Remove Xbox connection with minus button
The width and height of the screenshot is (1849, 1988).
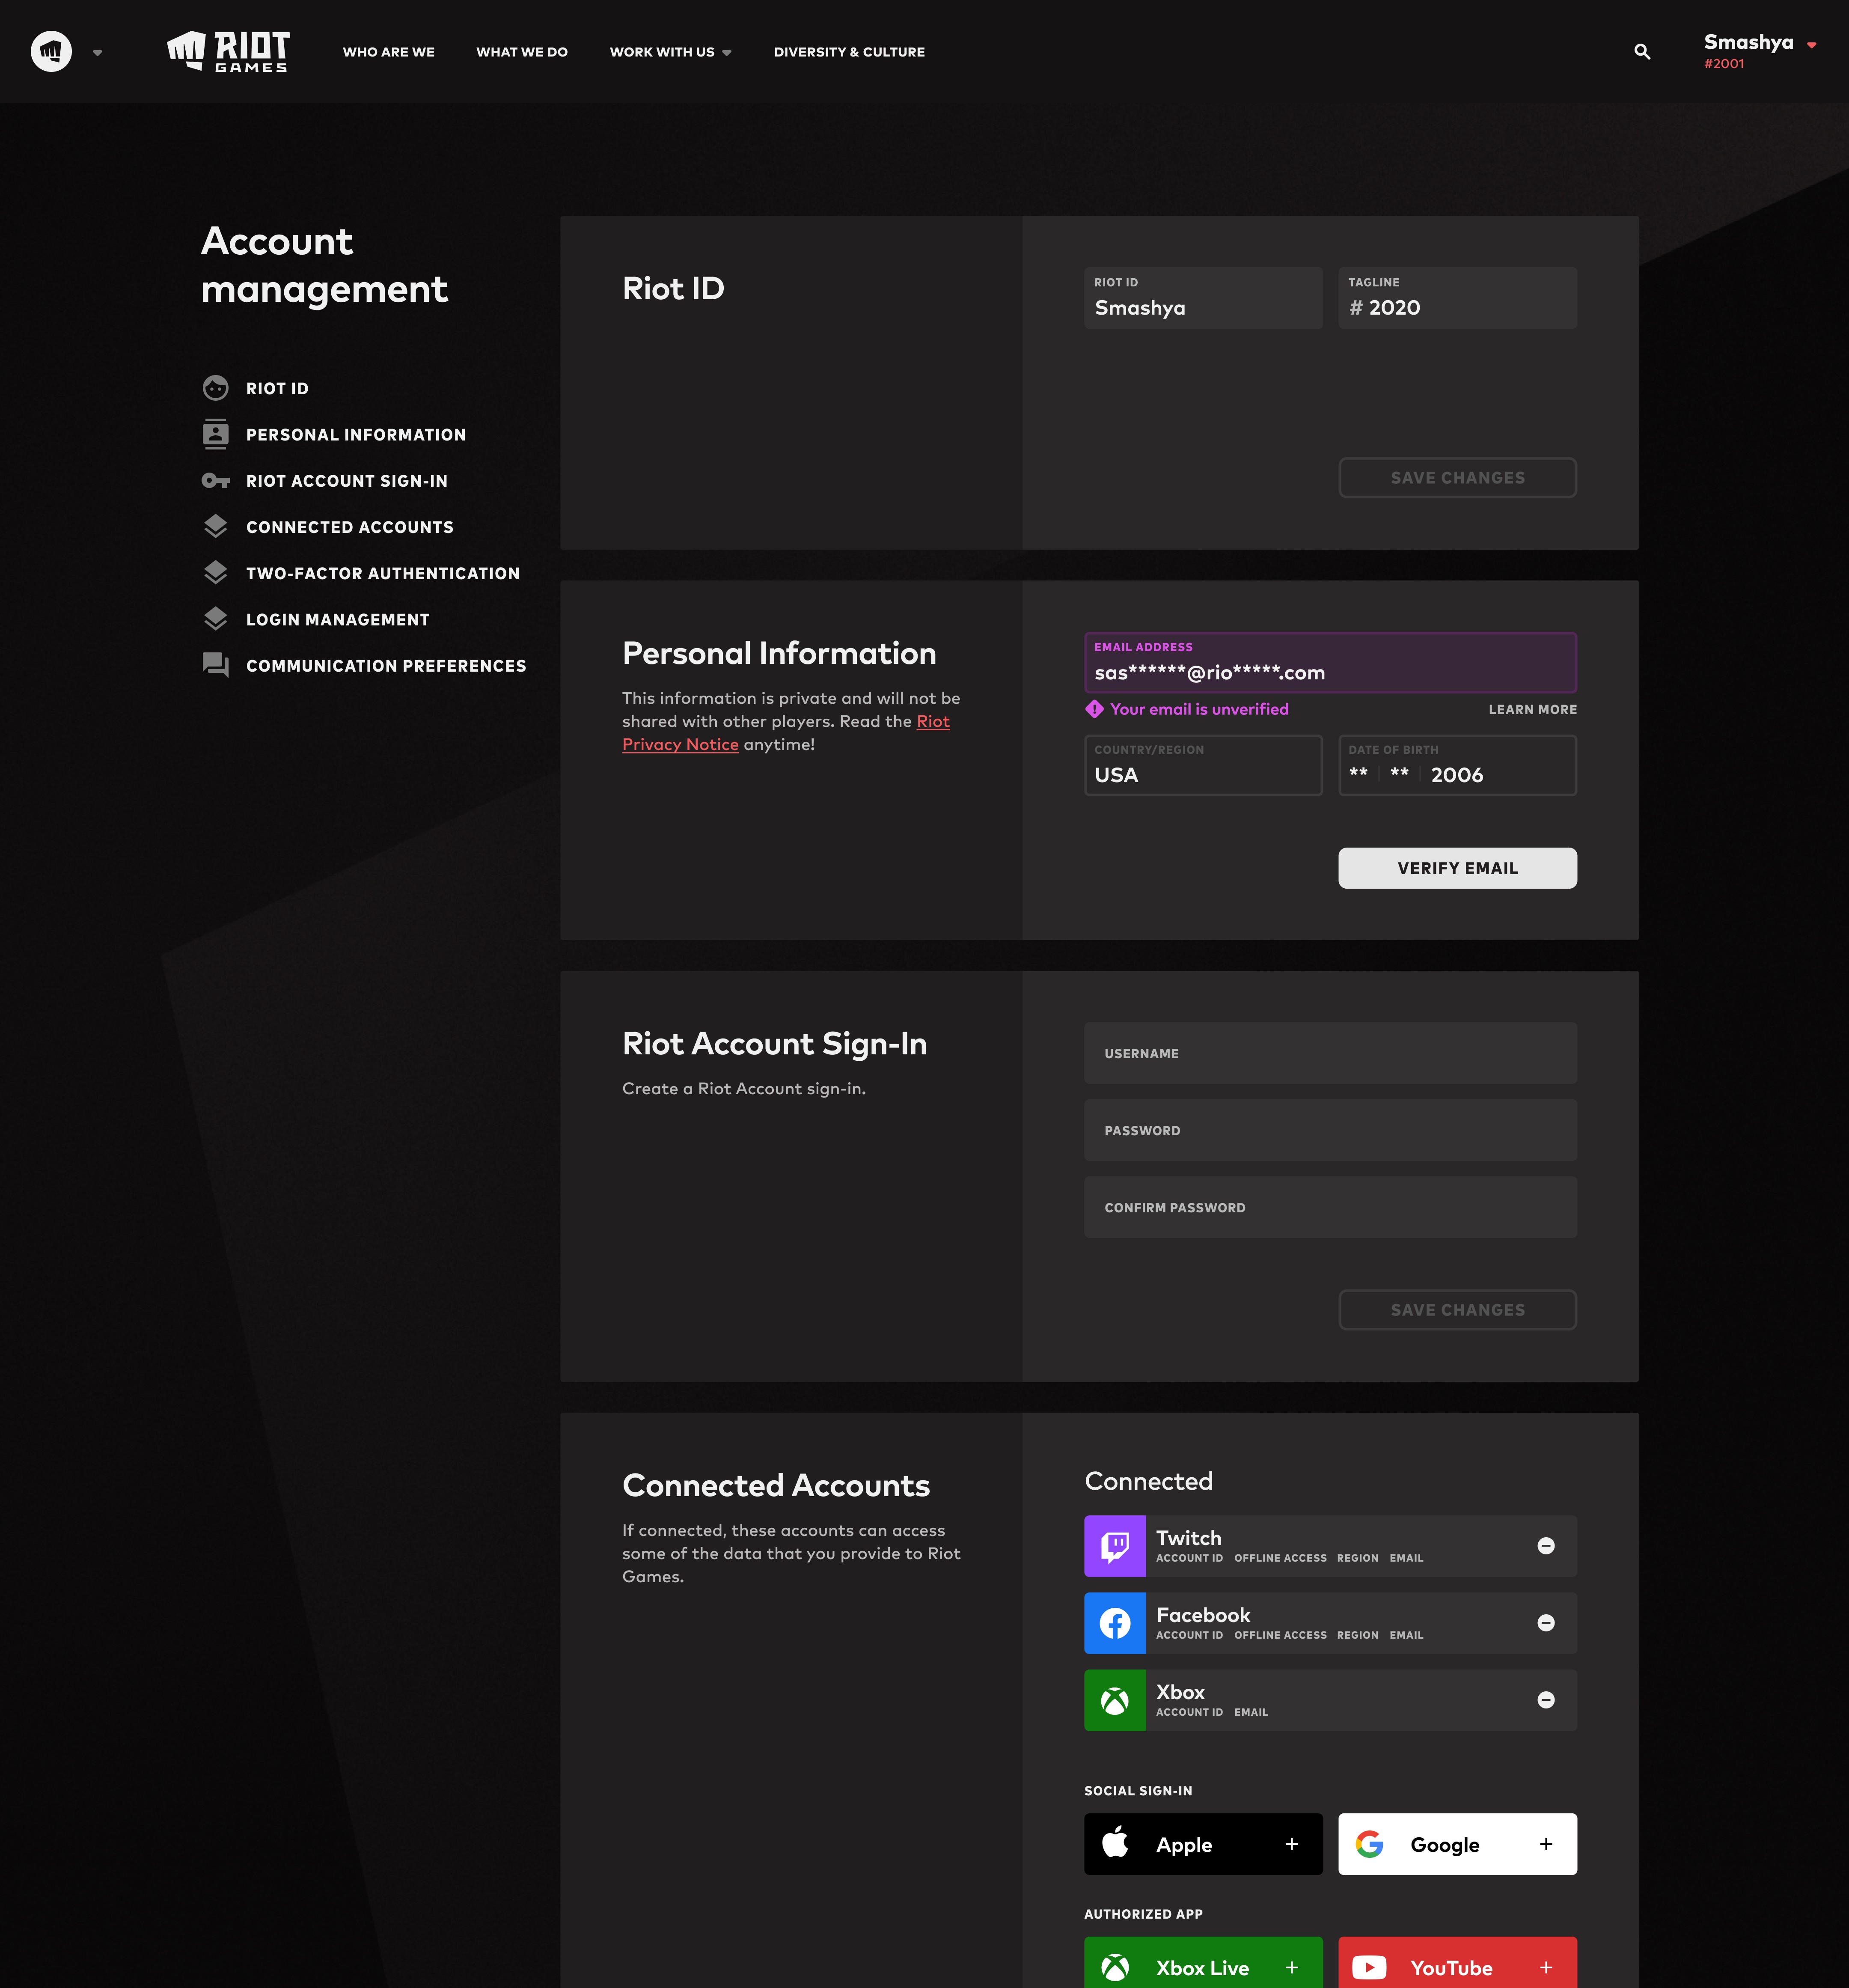[1545, 1700]
